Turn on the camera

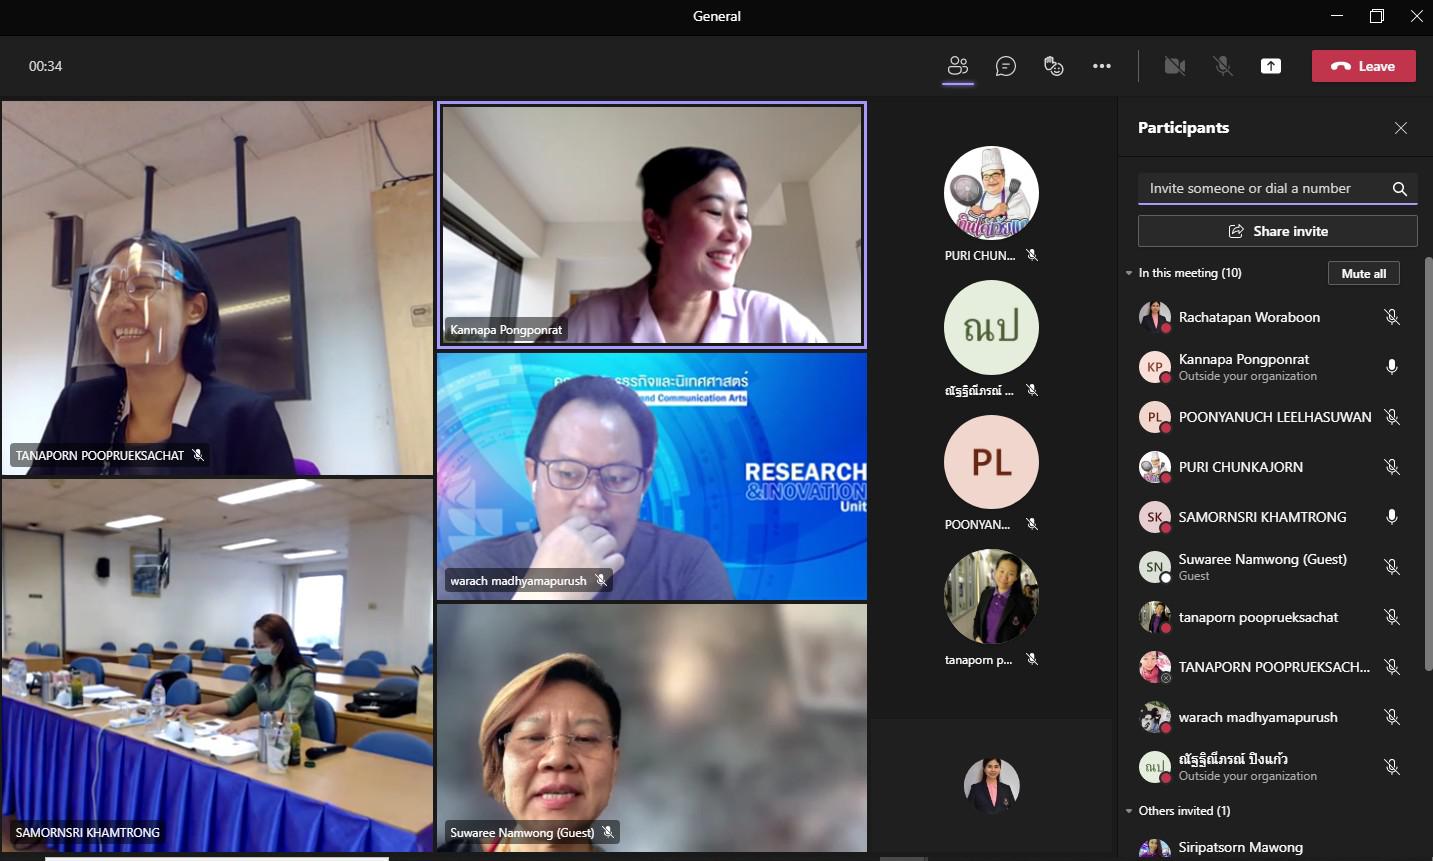point(1175,66)
